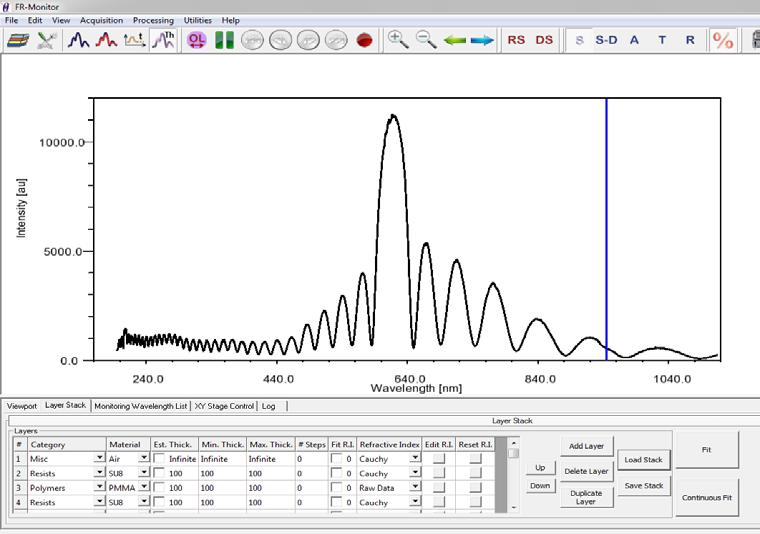Open the View menu
This screenshot has height=534, width=760.
click(x=61, y=20)
